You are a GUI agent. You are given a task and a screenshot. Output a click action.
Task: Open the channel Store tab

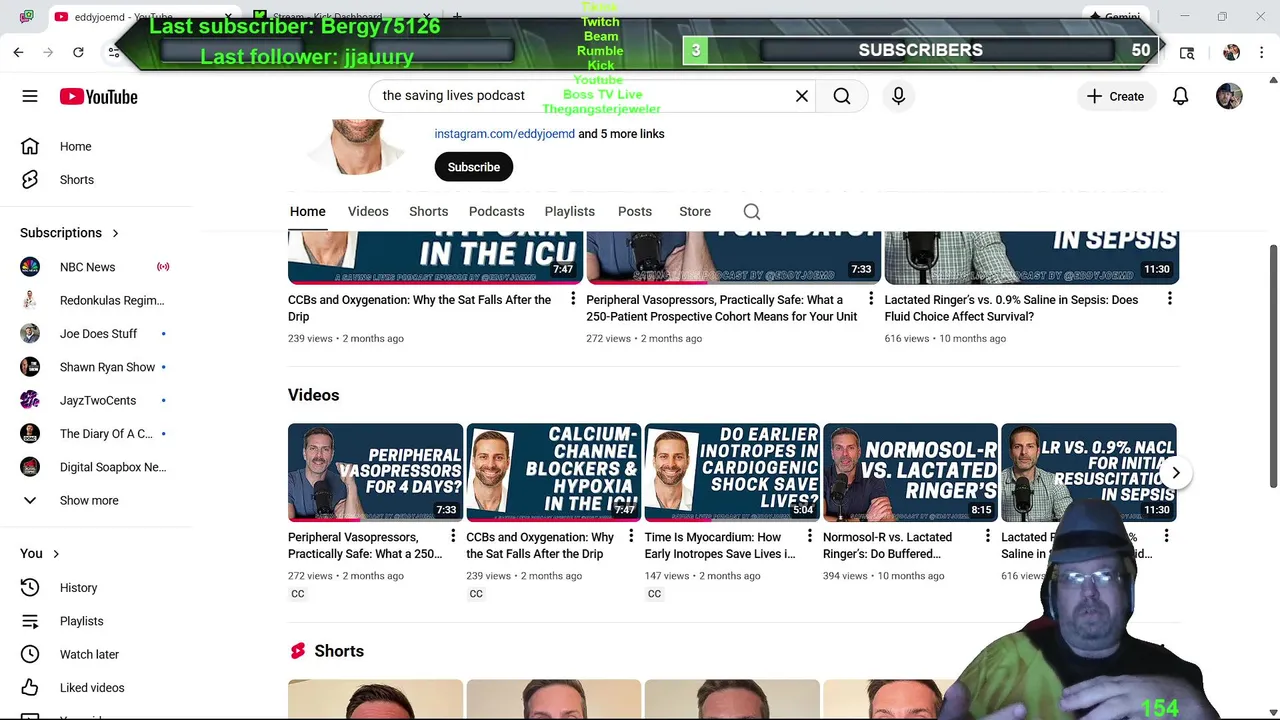[x=695, y=212]
